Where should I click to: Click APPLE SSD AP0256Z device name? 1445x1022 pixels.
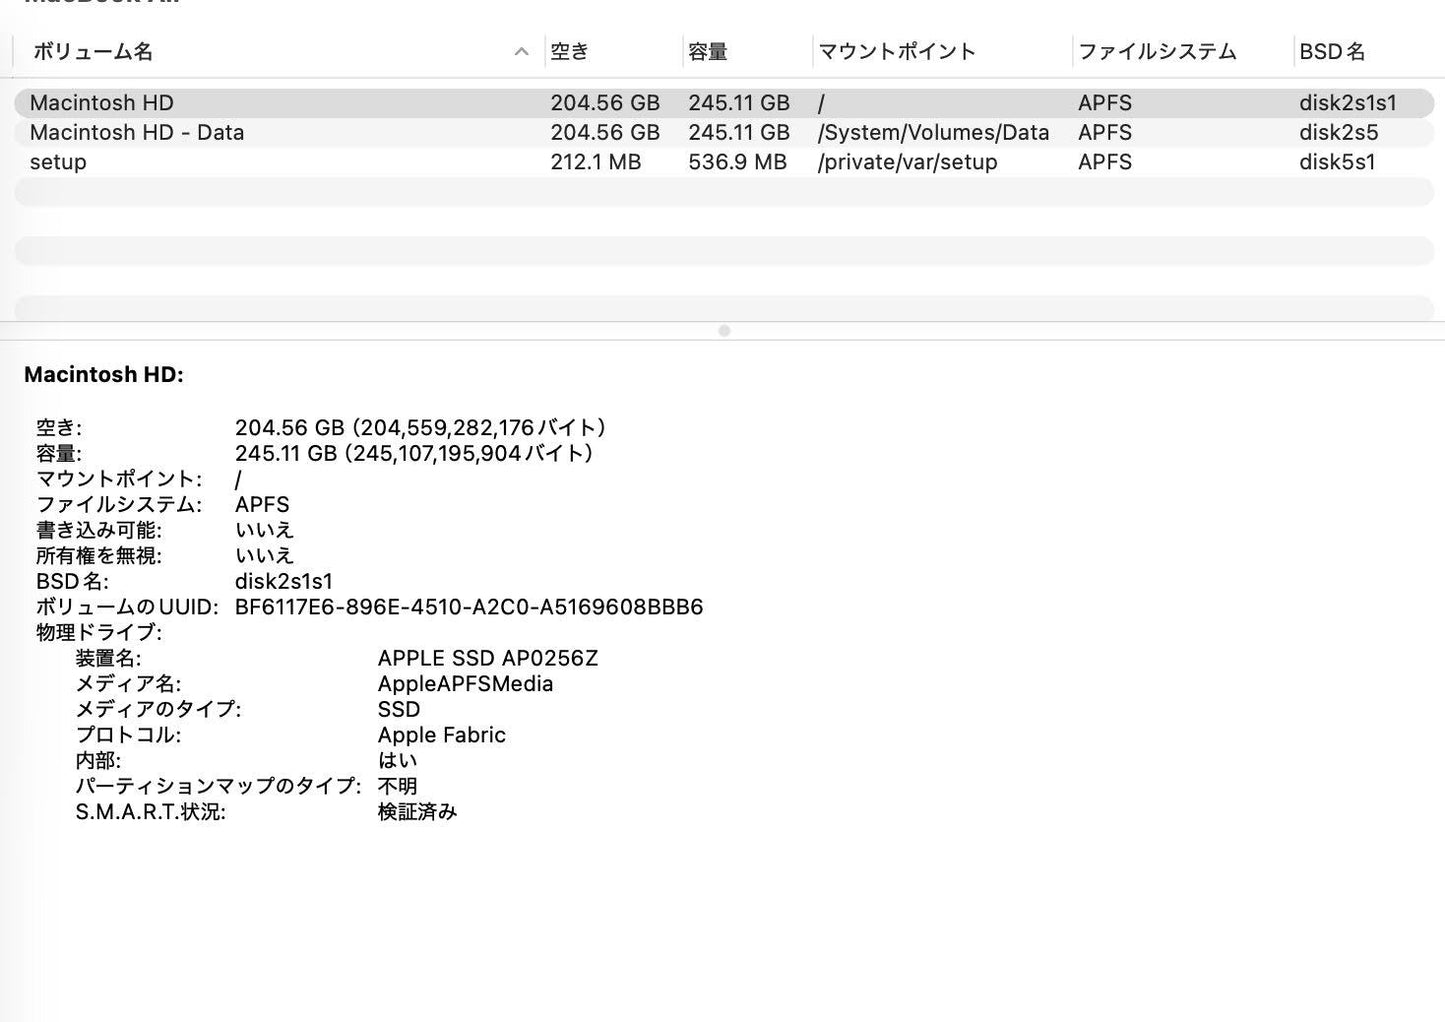tap(488, 658)
